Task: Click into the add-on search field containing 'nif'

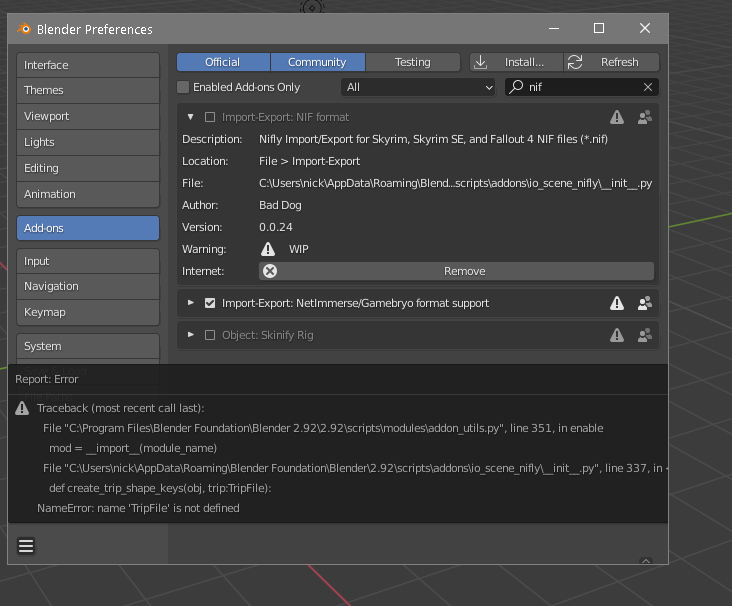Action: tap(582, 87)
